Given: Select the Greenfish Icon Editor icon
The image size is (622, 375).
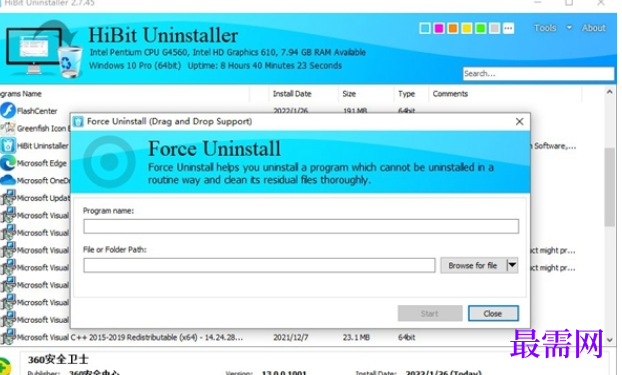Looking at the screenshot, I should (x=8, y=128).
